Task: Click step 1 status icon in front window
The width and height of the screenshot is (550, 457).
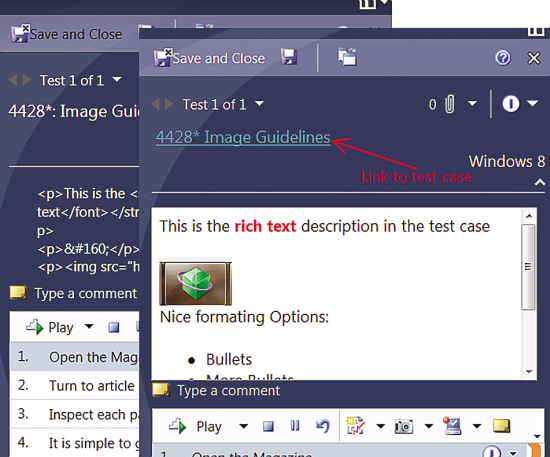Action: point(491,451)
